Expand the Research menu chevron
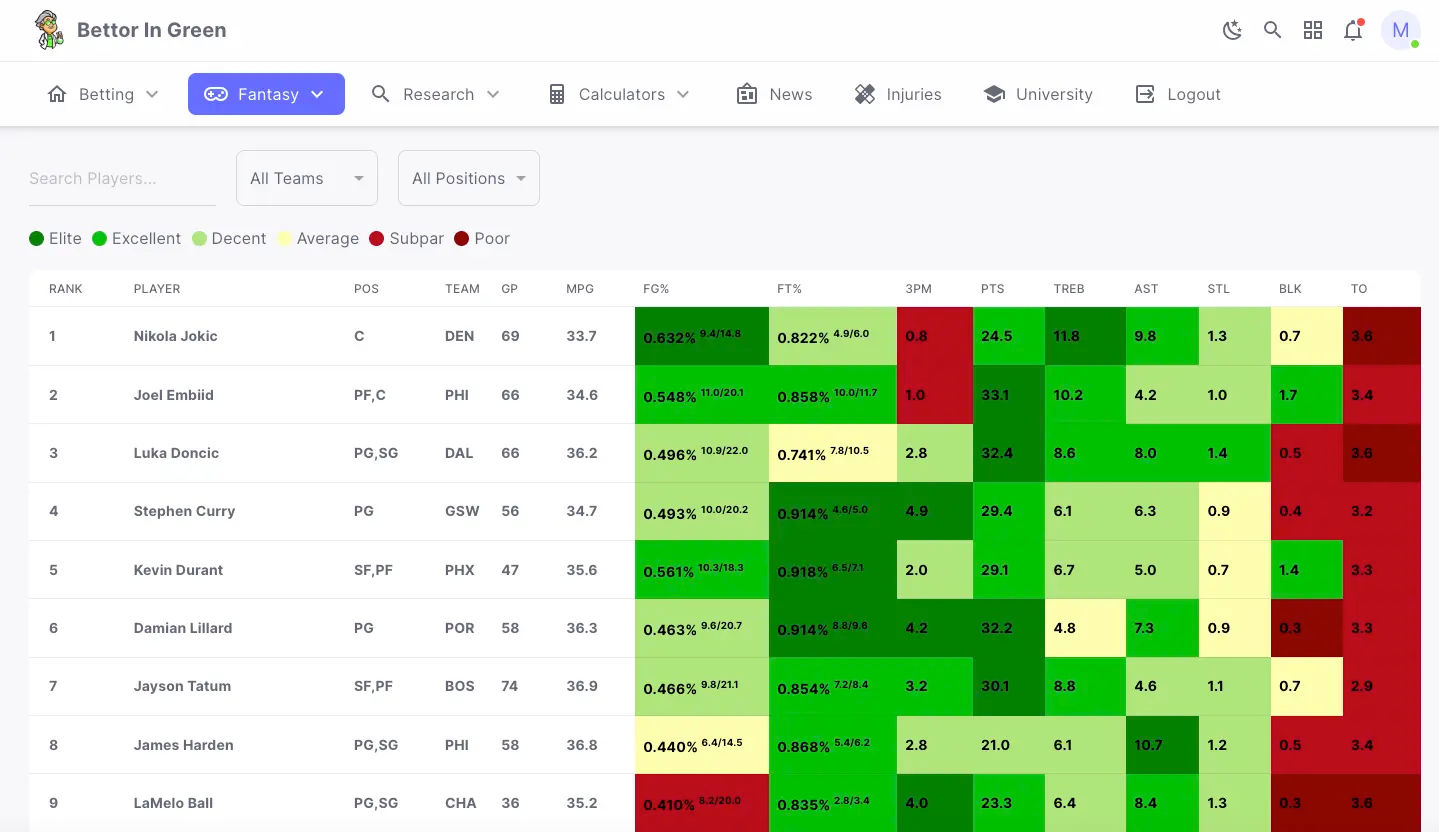Viewport: 1439px width, 832px height. tap(493, 94)
